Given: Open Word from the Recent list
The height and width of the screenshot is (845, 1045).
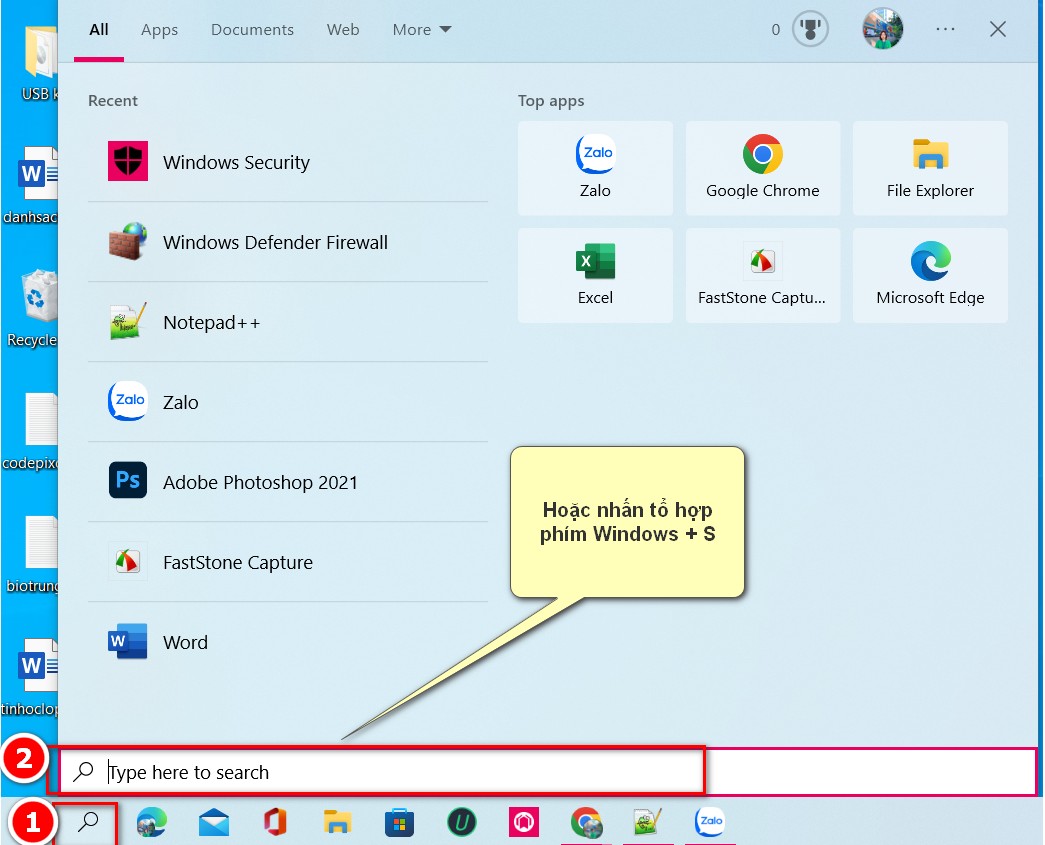Looking at the screenshot, I should [287, 642].
